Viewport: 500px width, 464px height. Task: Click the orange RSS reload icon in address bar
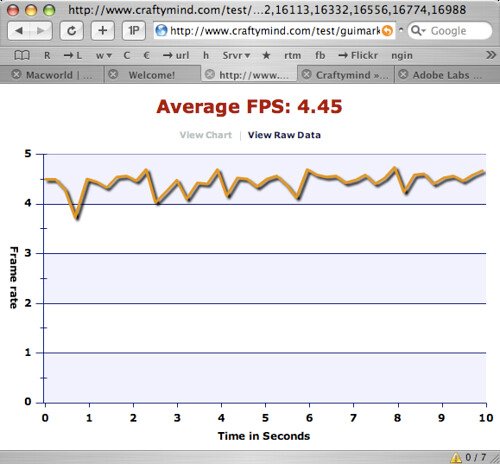387,31
